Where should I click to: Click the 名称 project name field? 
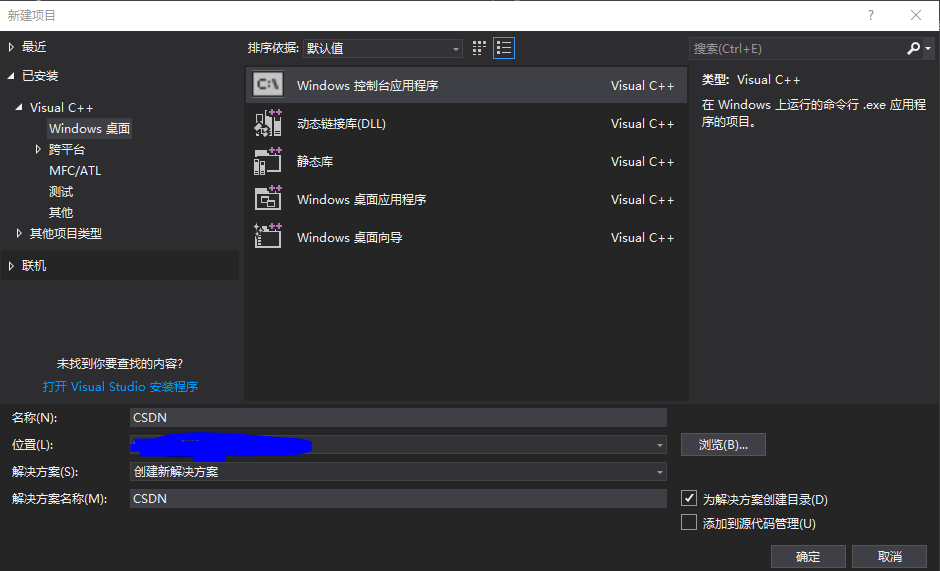point(398,418)
